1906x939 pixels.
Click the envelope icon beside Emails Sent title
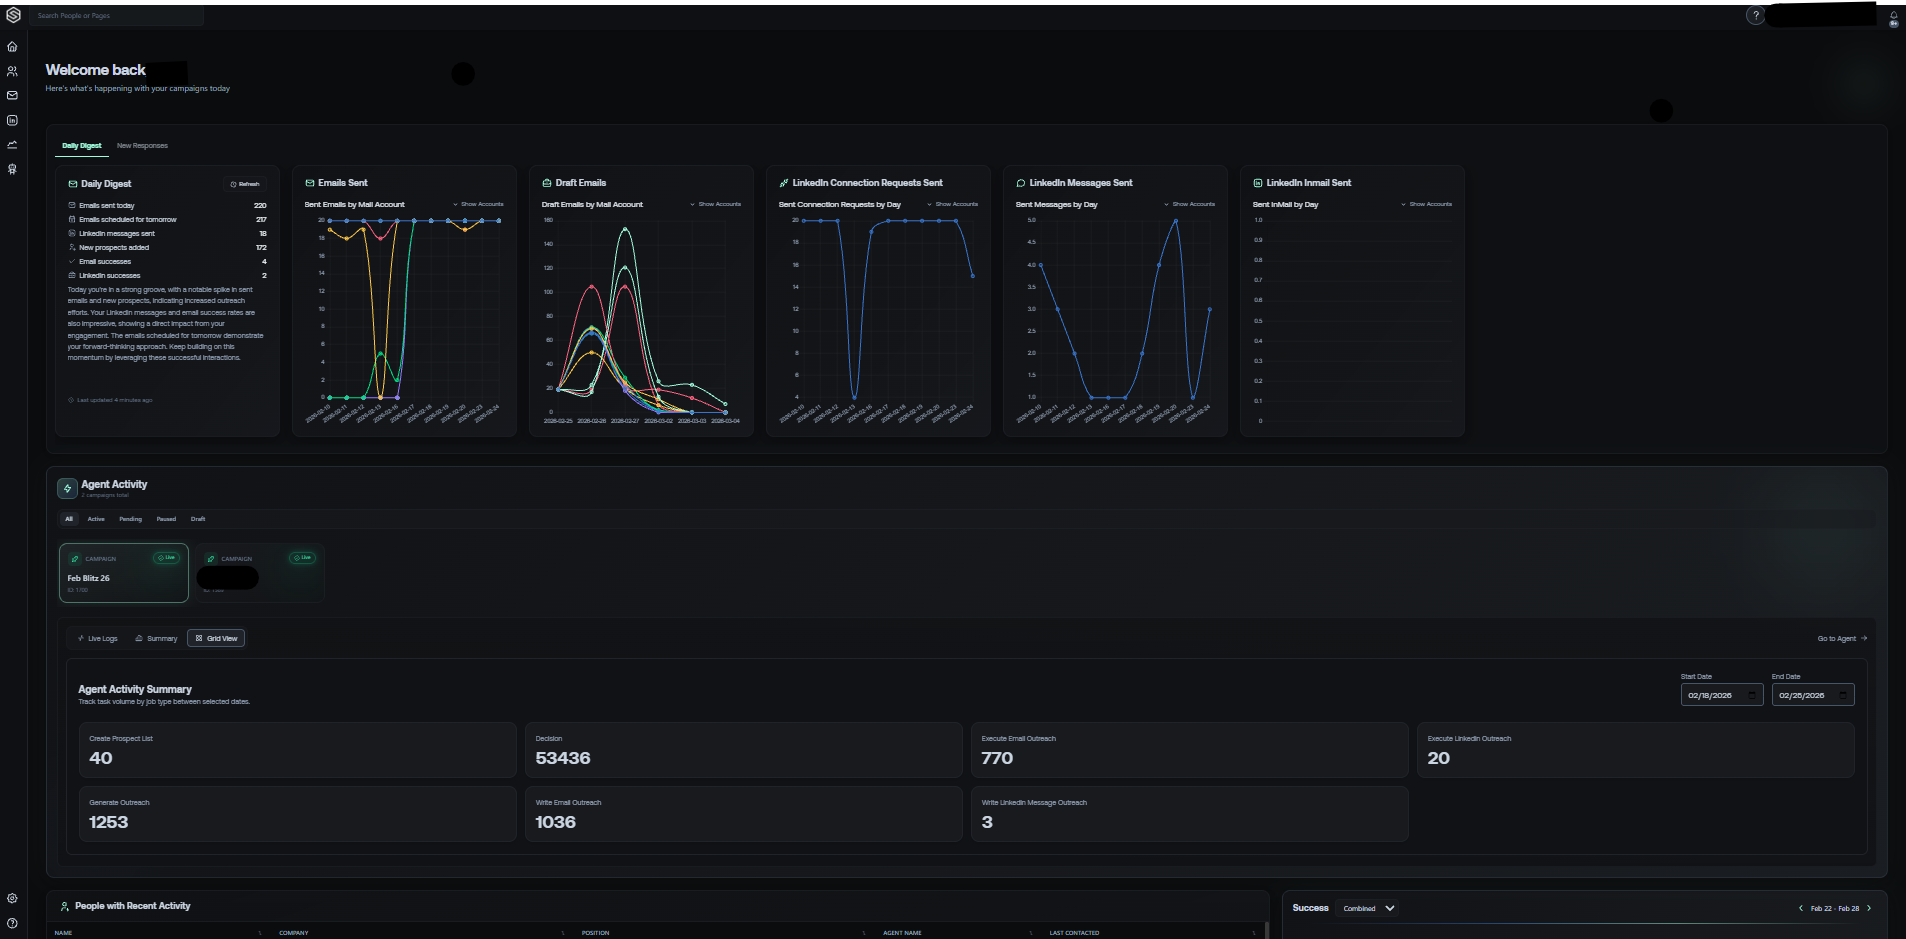(x=309, y=183)
